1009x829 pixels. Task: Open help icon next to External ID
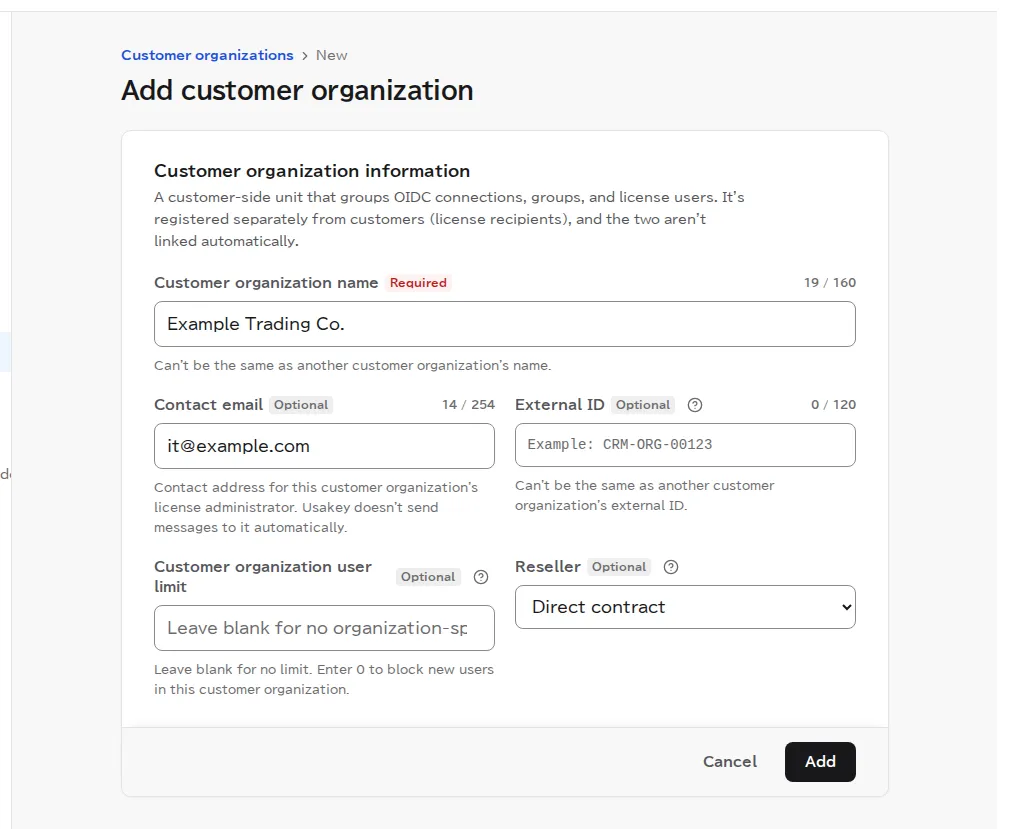tap(694, 405)
